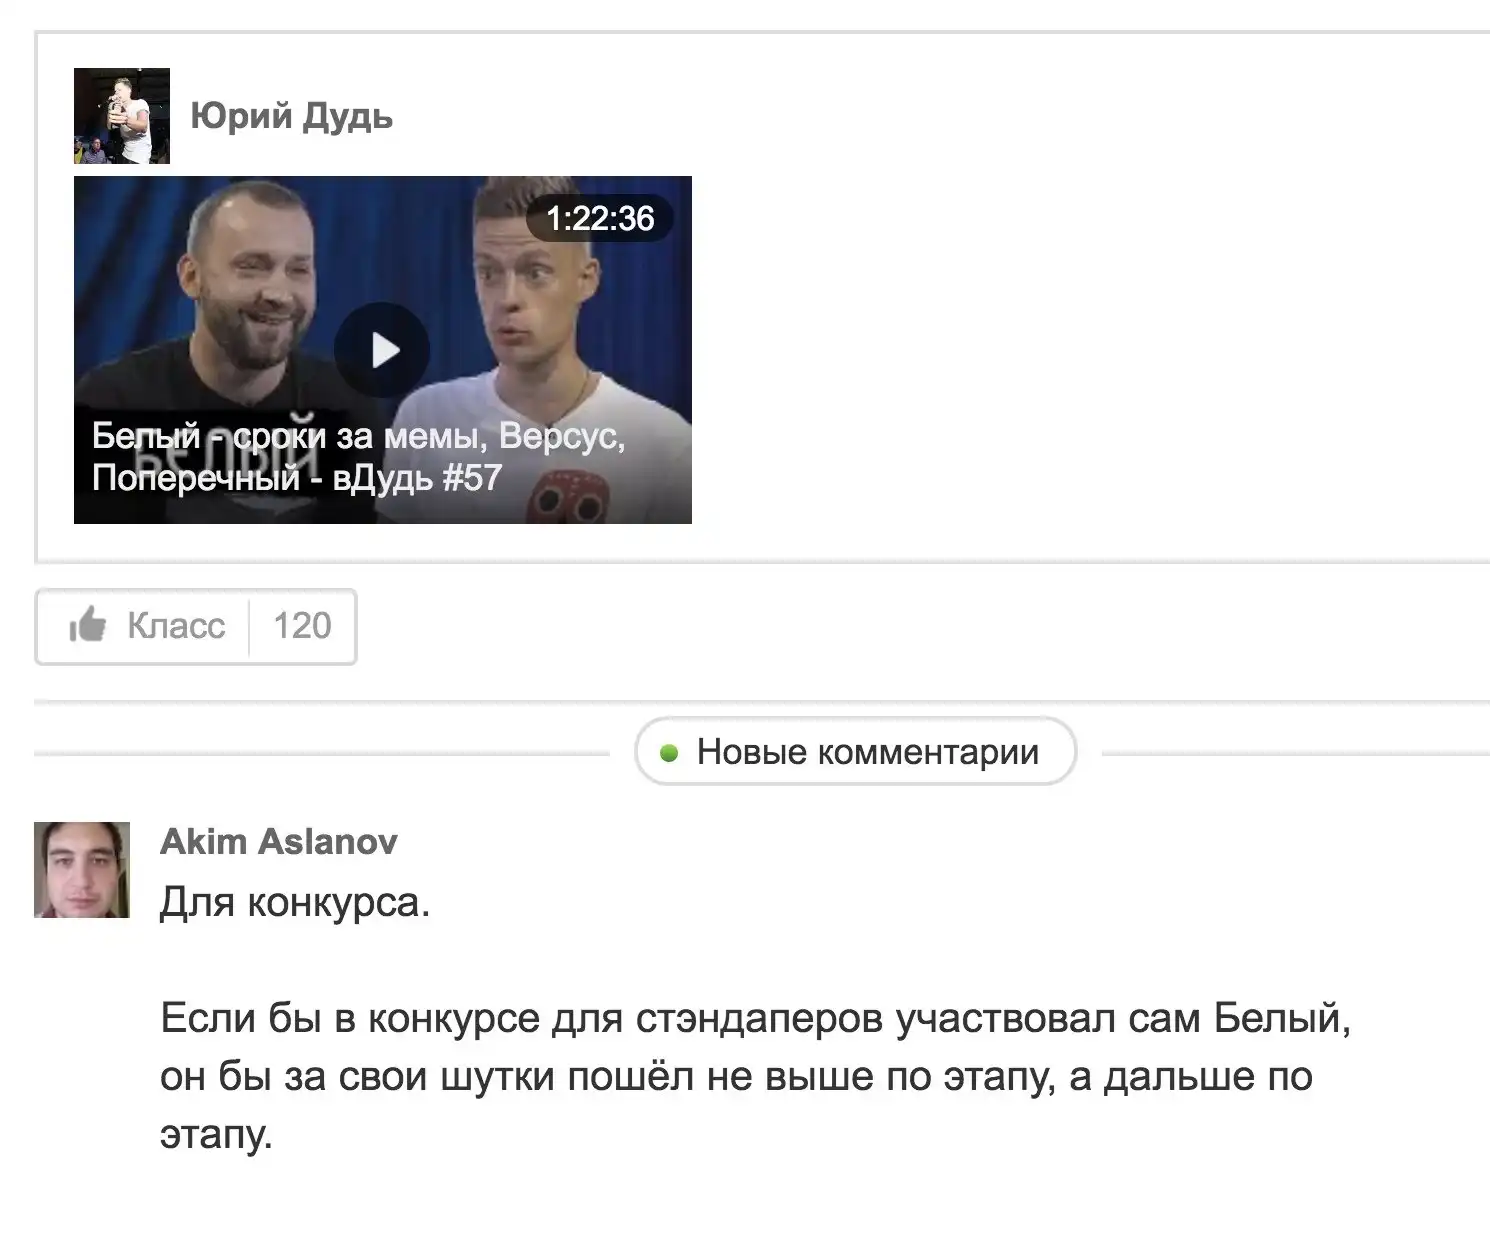Click the comment's last line этапу.
Image resolution: width=1490 pixels, height=1244 pixels.
pyautogui.click(x=216, y=1135)
